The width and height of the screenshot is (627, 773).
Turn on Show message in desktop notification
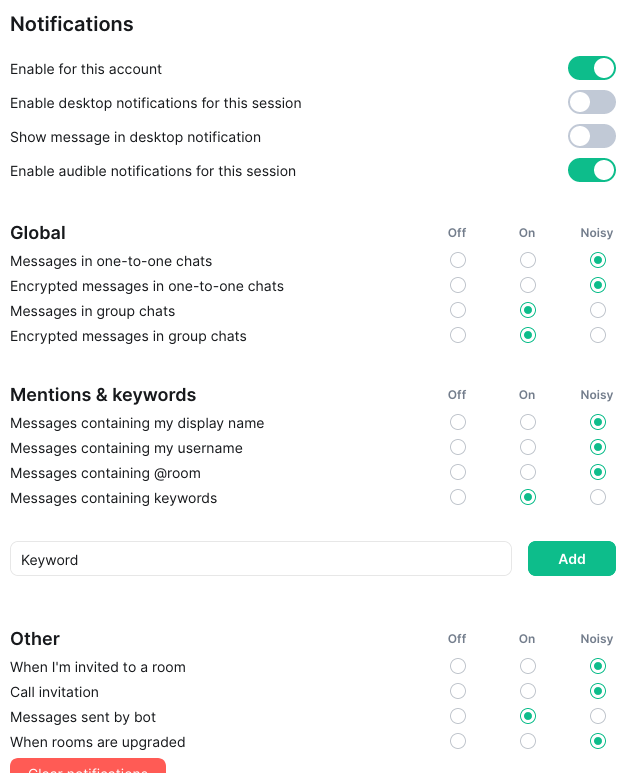(x=592, y=136)
